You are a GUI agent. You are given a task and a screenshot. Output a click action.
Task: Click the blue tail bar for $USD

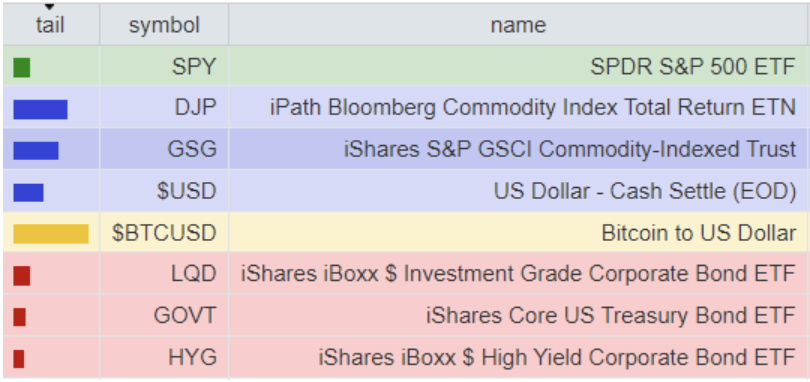pyautogui.click(x=28, y=192)
